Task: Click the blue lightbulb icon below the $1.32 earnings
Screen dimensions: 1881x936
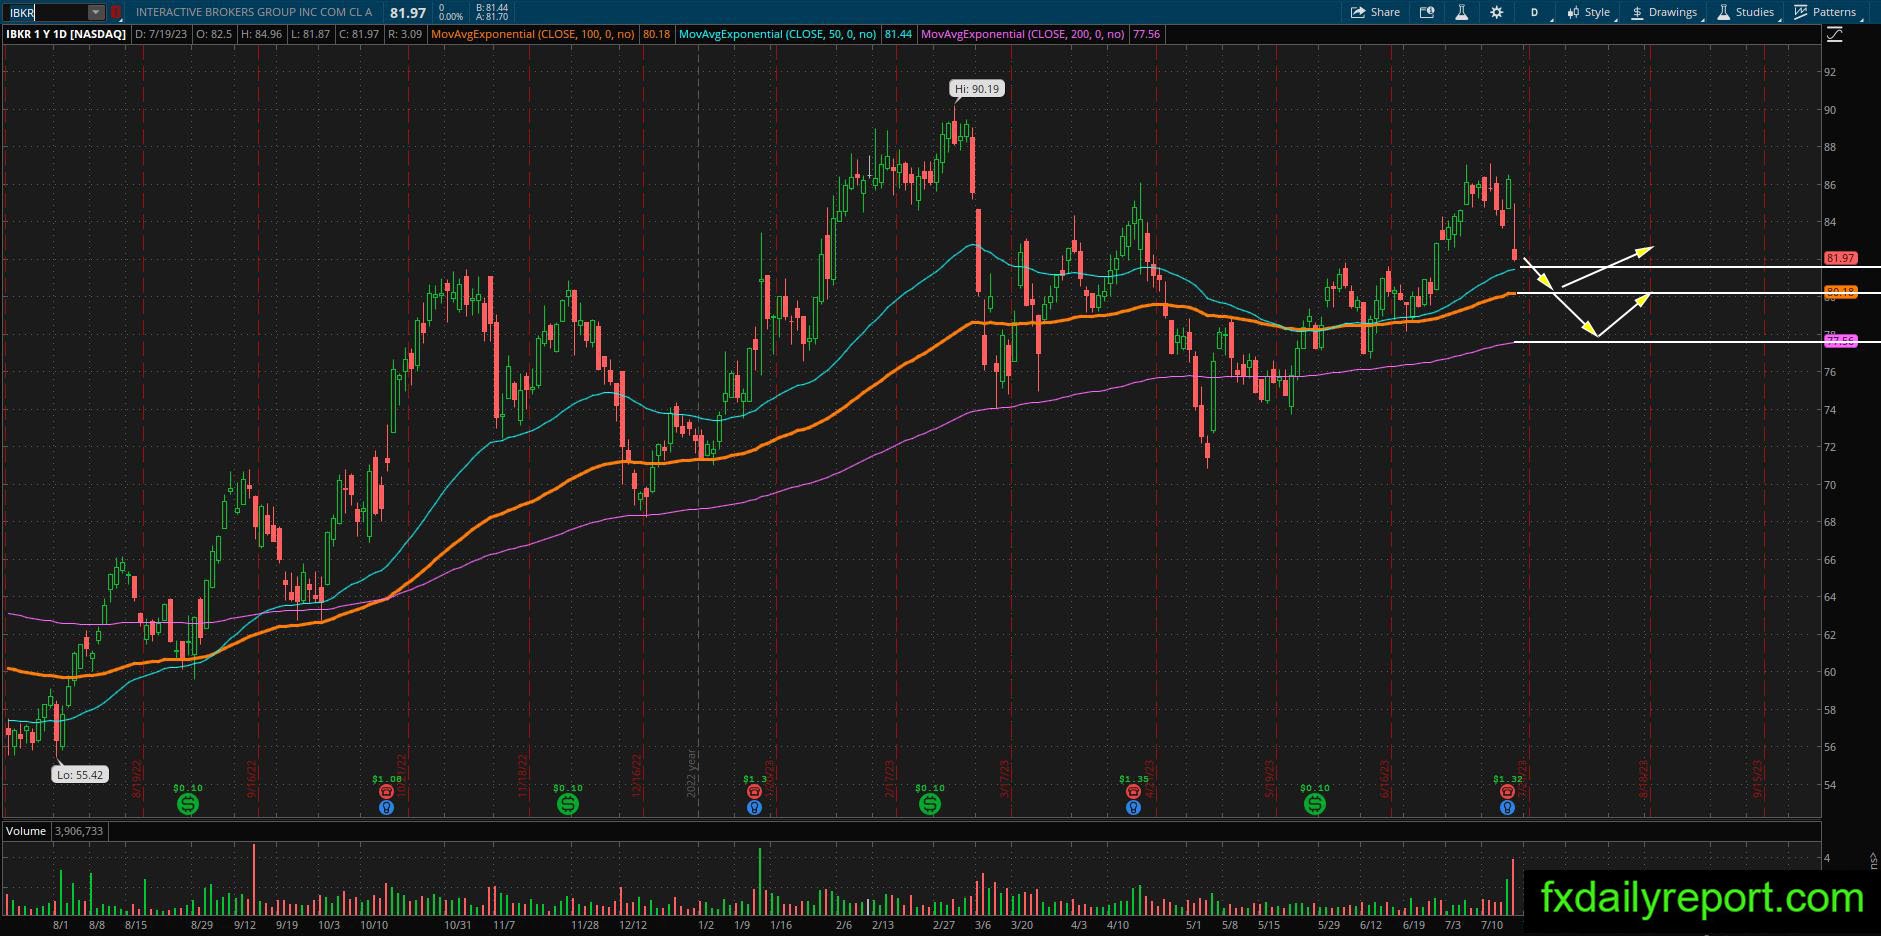Action: tap(1507, 807)
